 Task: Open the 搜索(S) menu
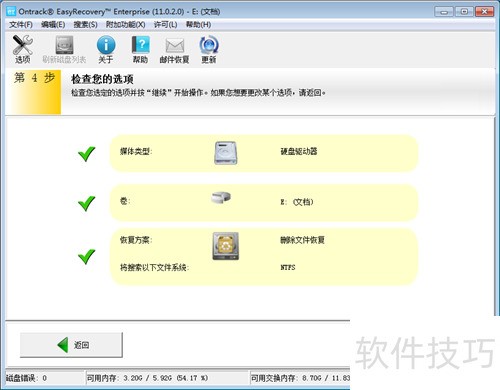click(x=85, y=25)
